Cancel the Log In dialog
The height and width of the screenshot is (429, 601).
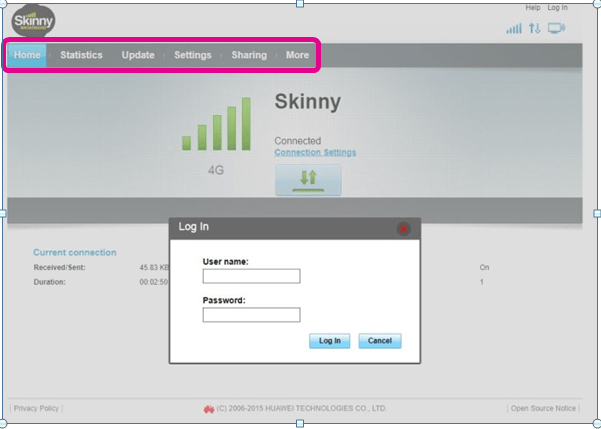[379, 341]
